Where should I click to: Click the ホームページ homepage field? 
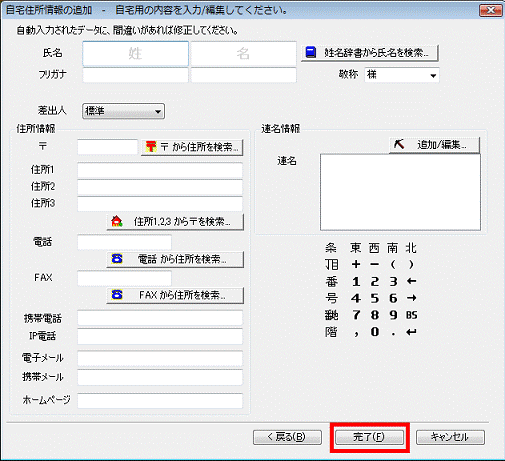click(160, 400)
